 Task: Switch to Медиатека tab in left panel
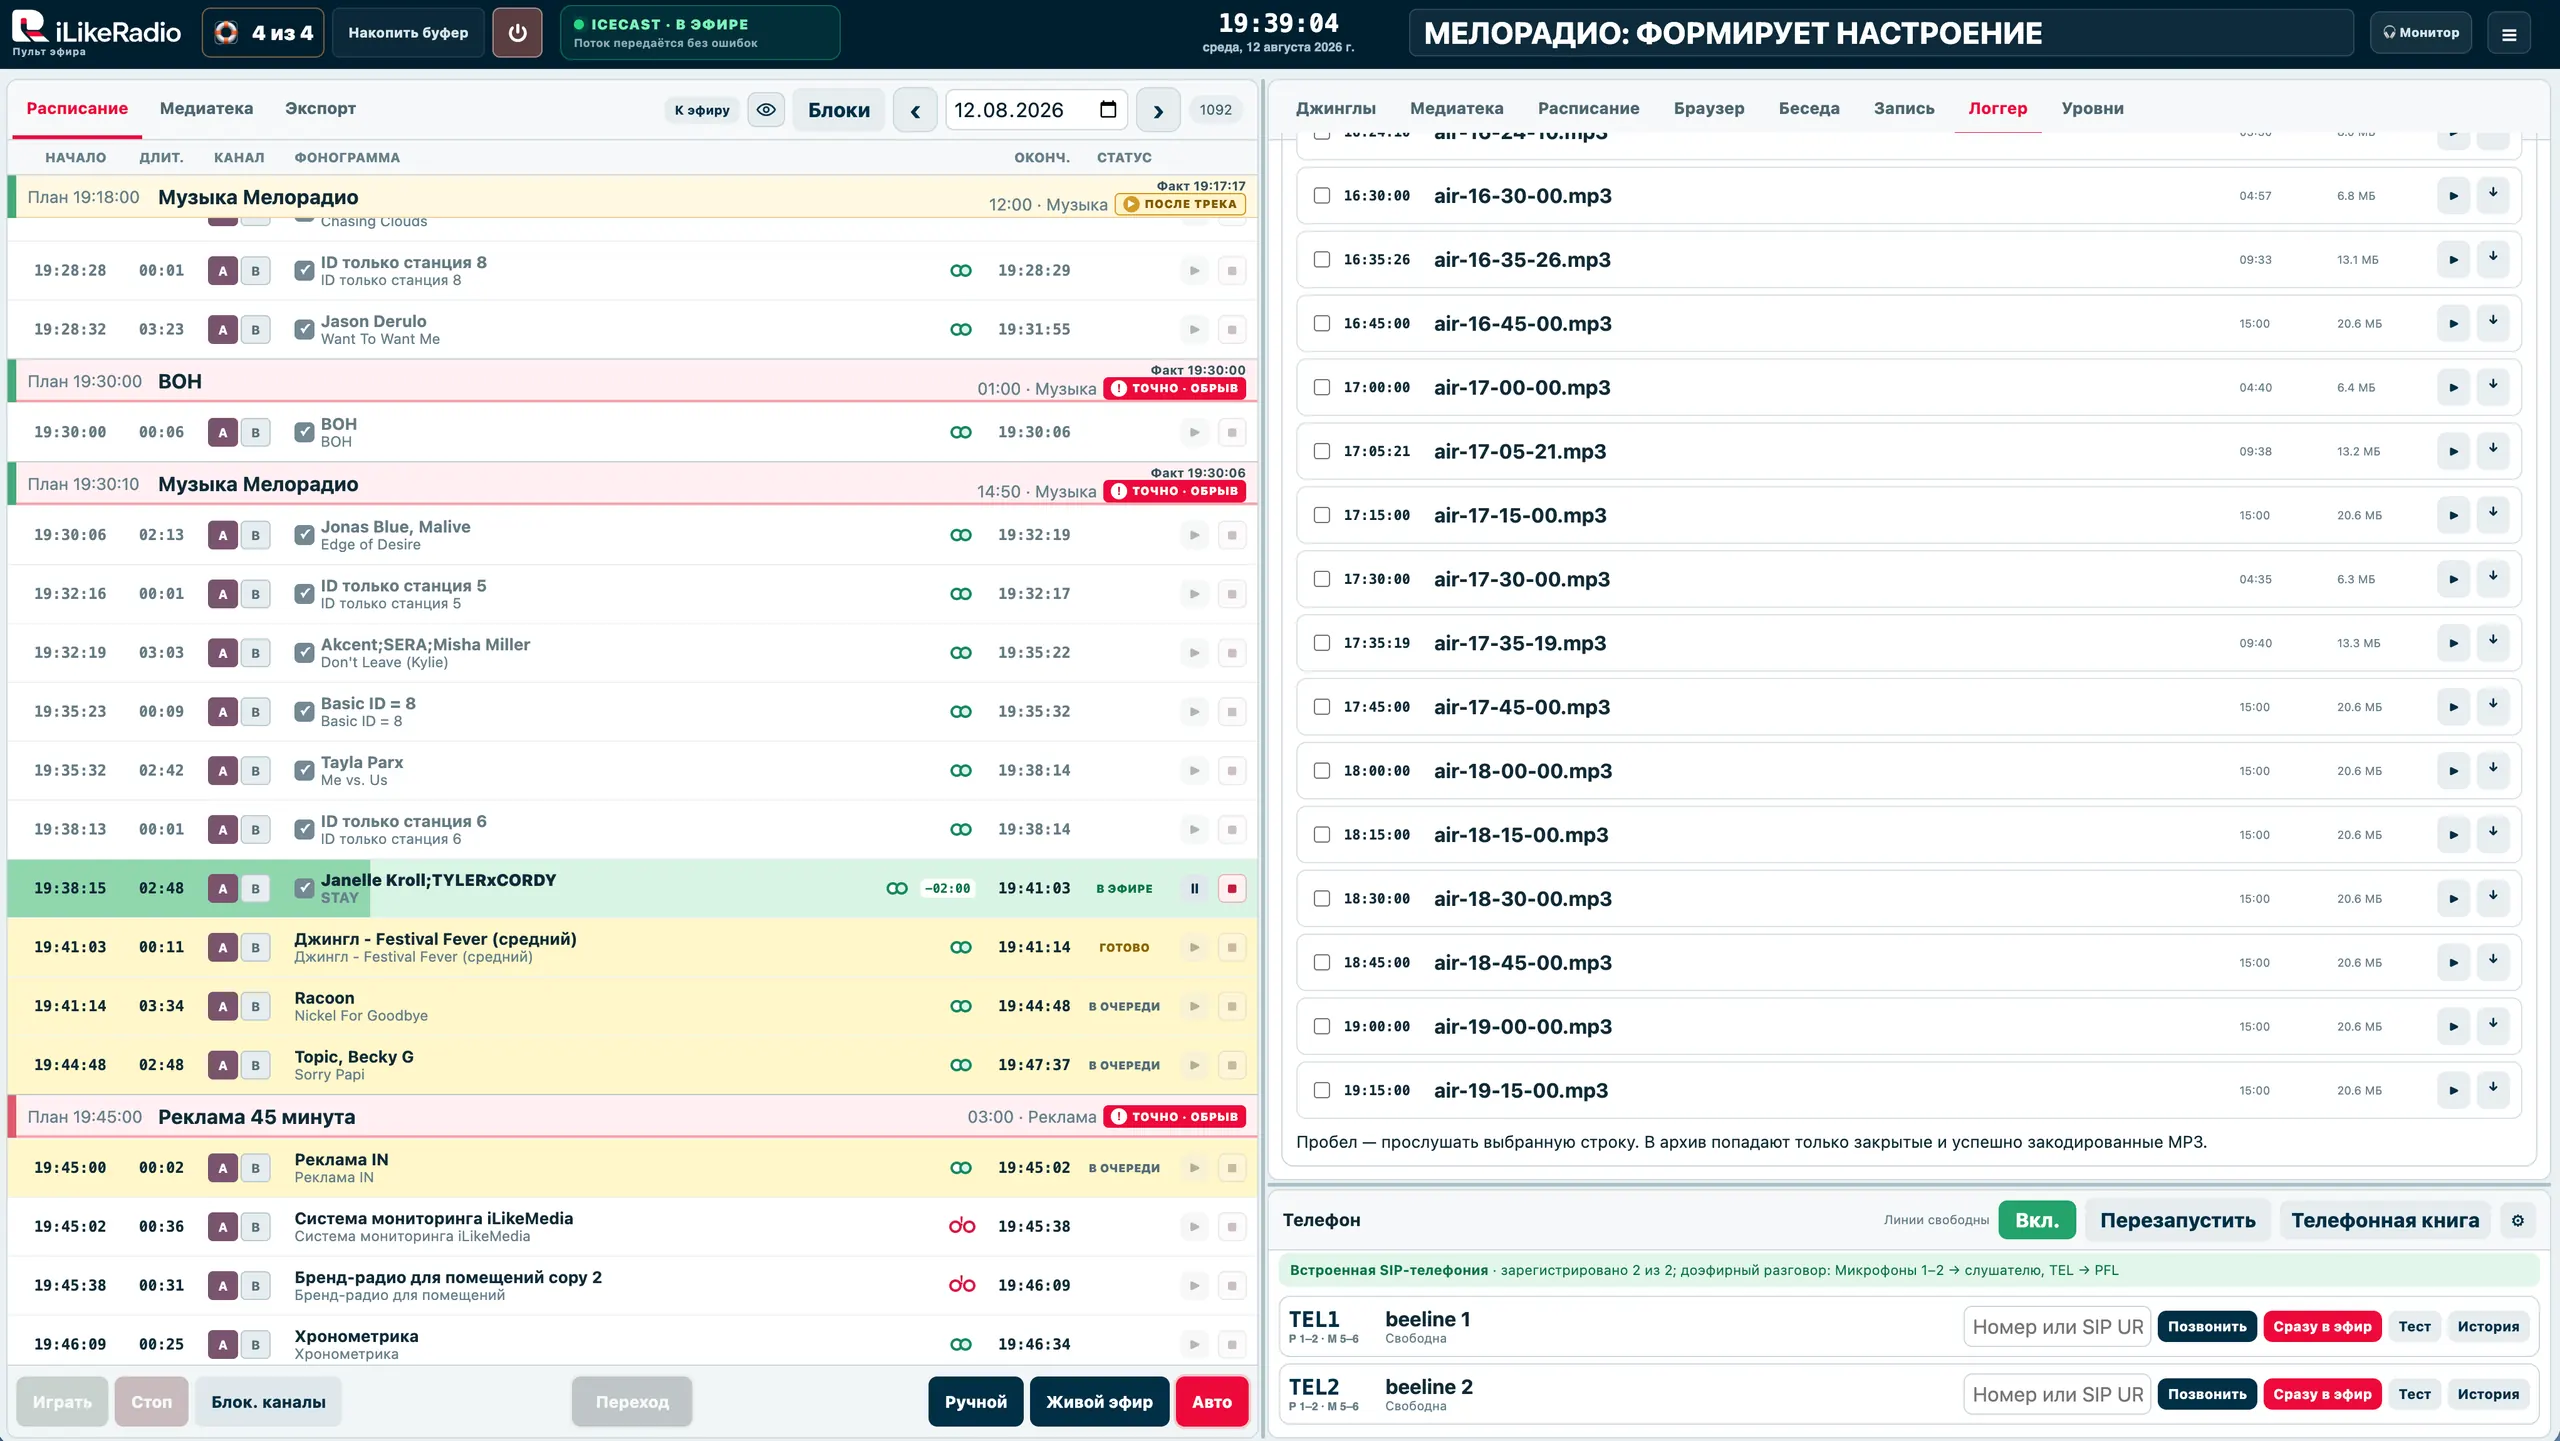[206, 108]
